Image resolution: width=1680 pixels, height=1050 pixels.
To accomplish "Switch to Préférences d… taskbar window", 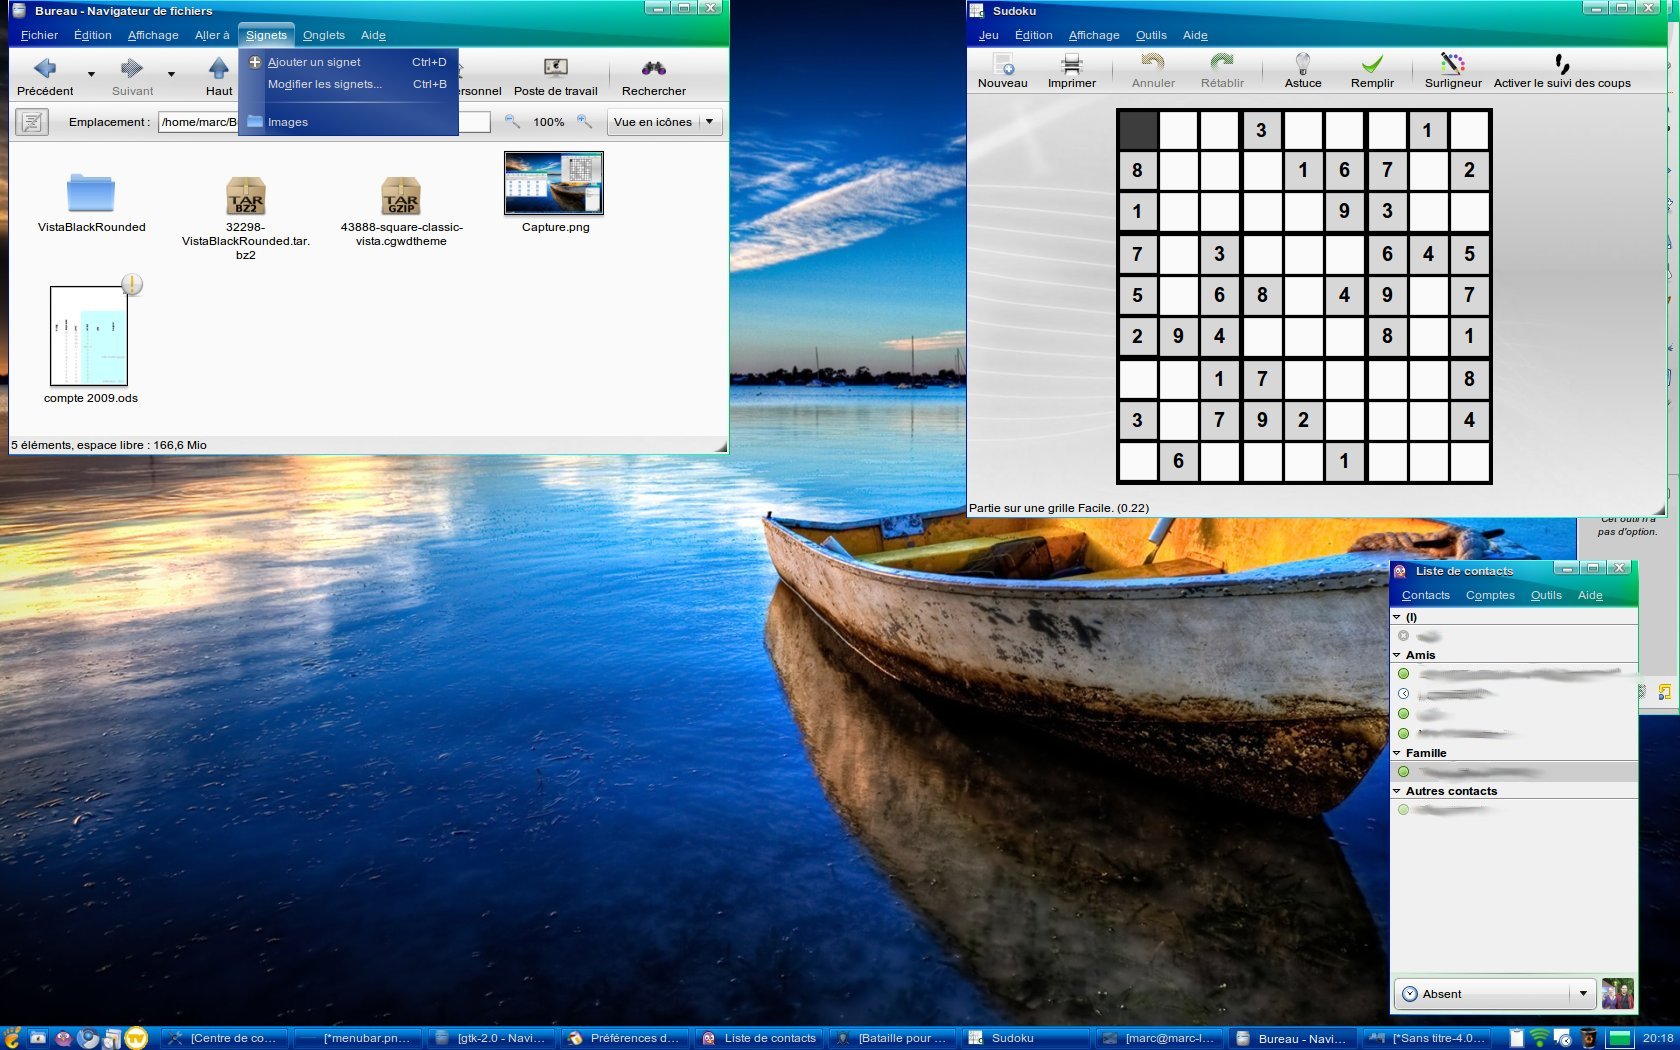I will pos(626,1038).
